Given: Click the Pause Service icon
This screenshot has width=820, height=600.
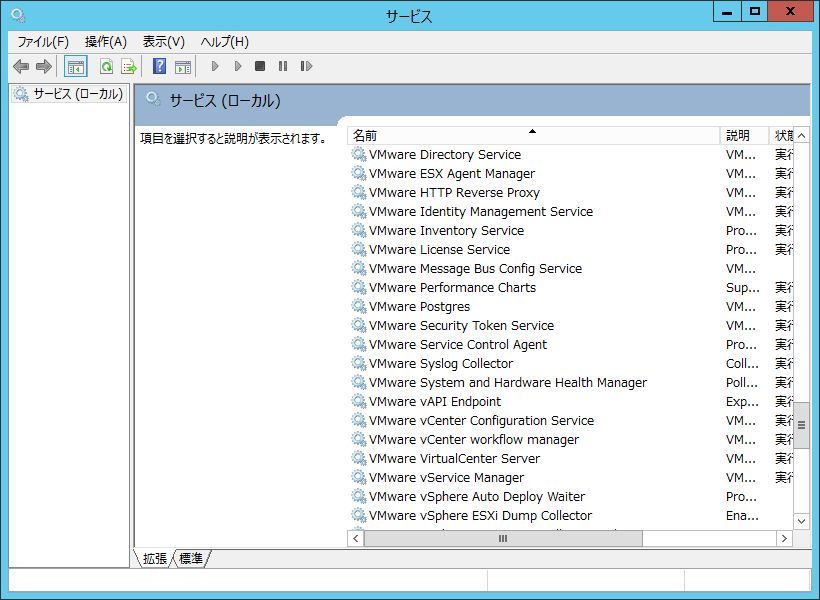Looking at the screenshot, I should coord(283,66).
